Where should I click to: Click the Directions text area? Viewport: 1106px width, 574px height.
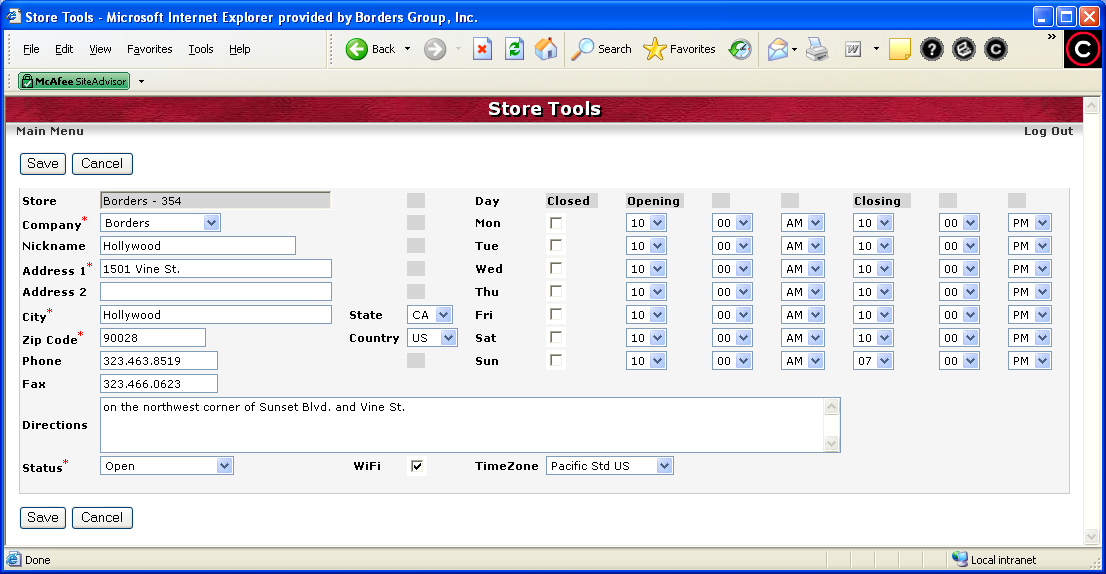tap(463, 425)
